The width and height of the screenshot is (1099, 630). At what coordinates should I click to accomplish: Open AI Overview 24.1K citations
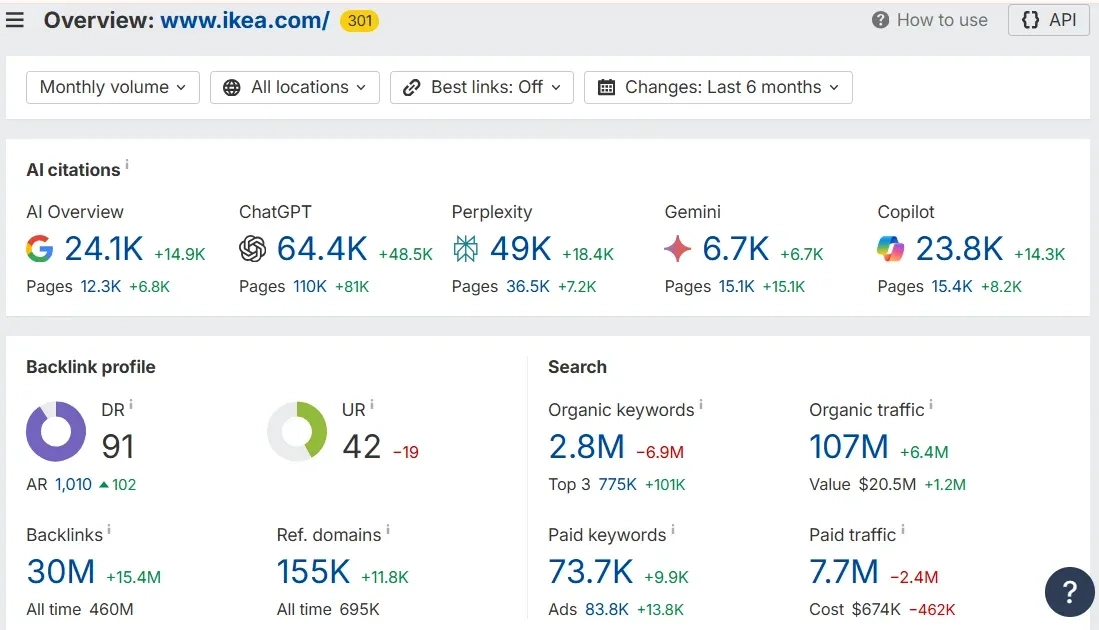[x=104, y=249]
